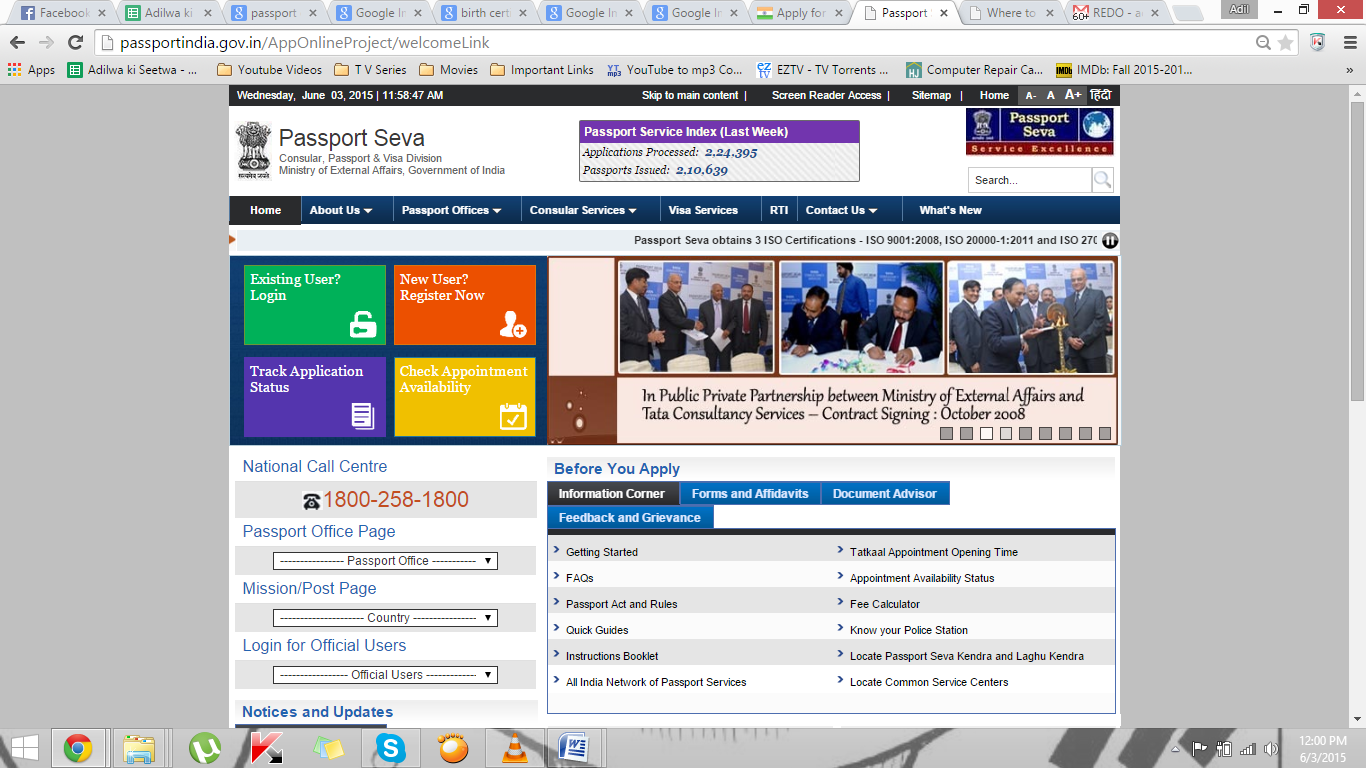Switch site language to Hindi
Image resolution: width=1366 pixels, height=768 pixels.
(x=1099, y=95)
